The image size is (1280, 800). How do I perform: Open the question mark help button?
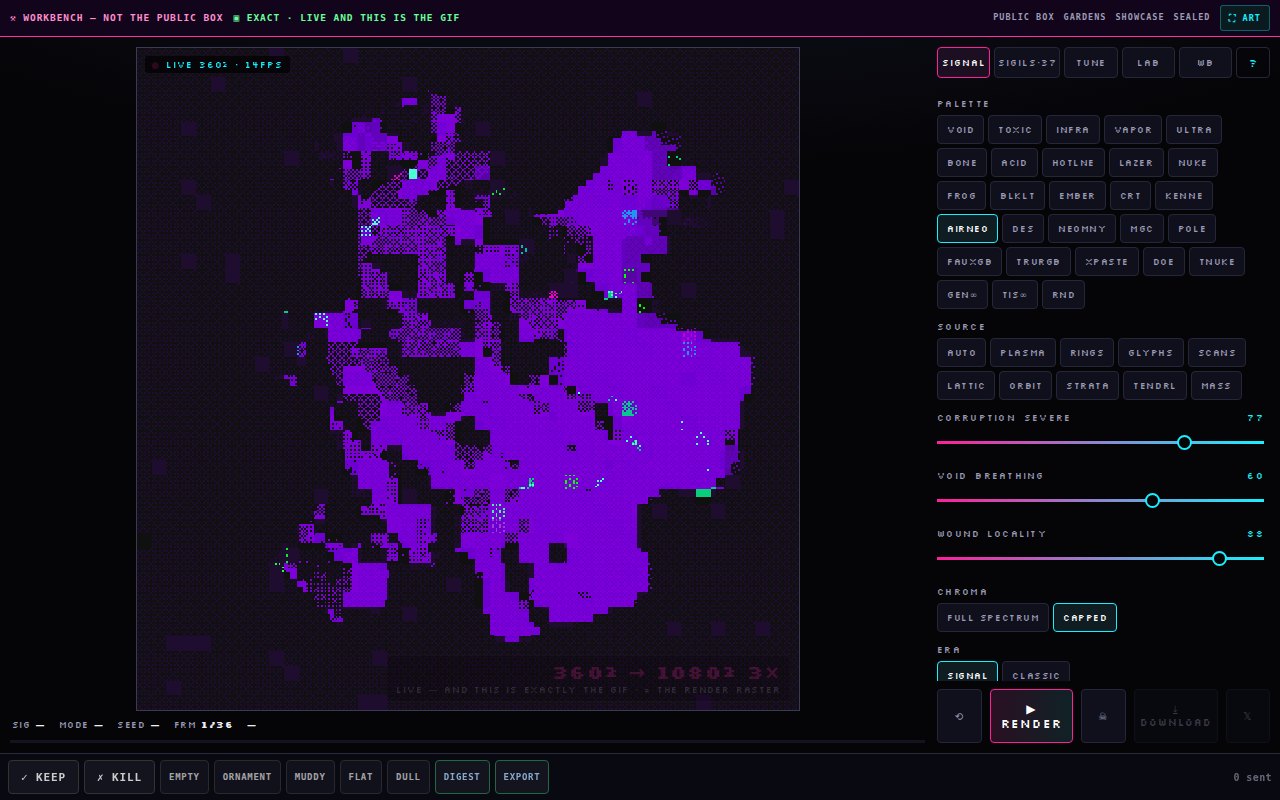pyautogui.click(x=1253, y=62)
